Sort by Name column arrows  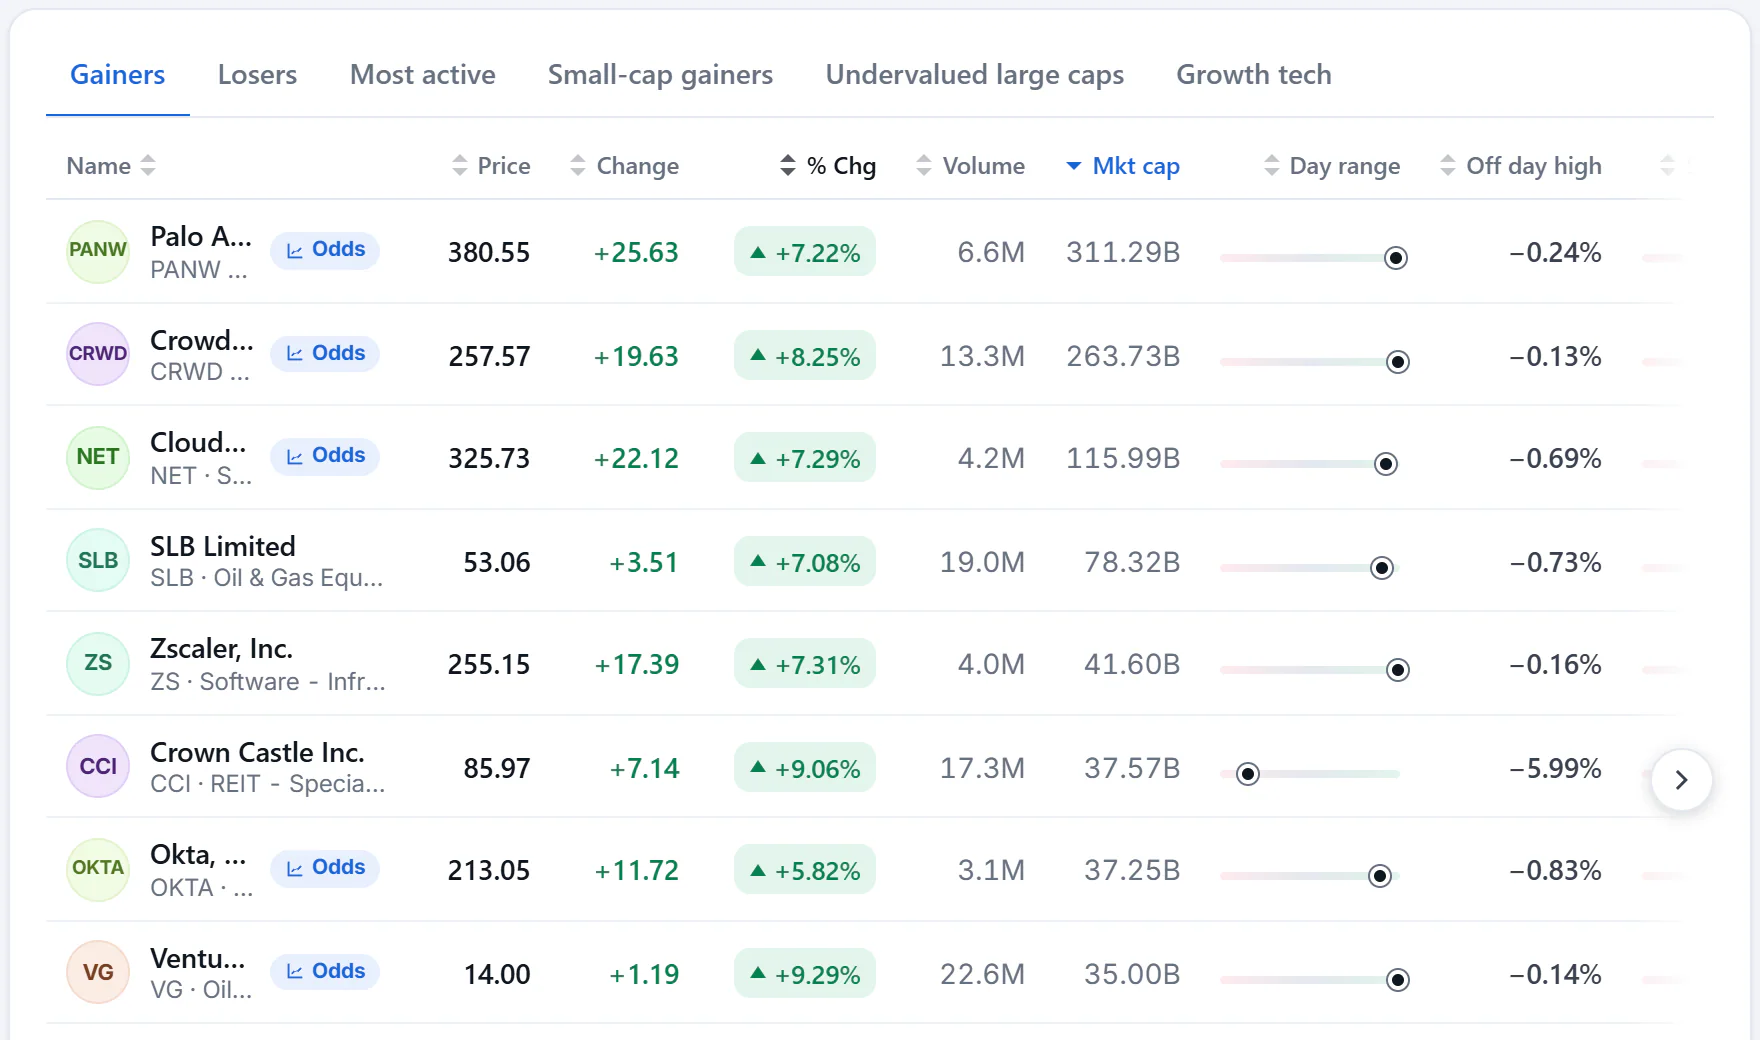click(148, 166)
